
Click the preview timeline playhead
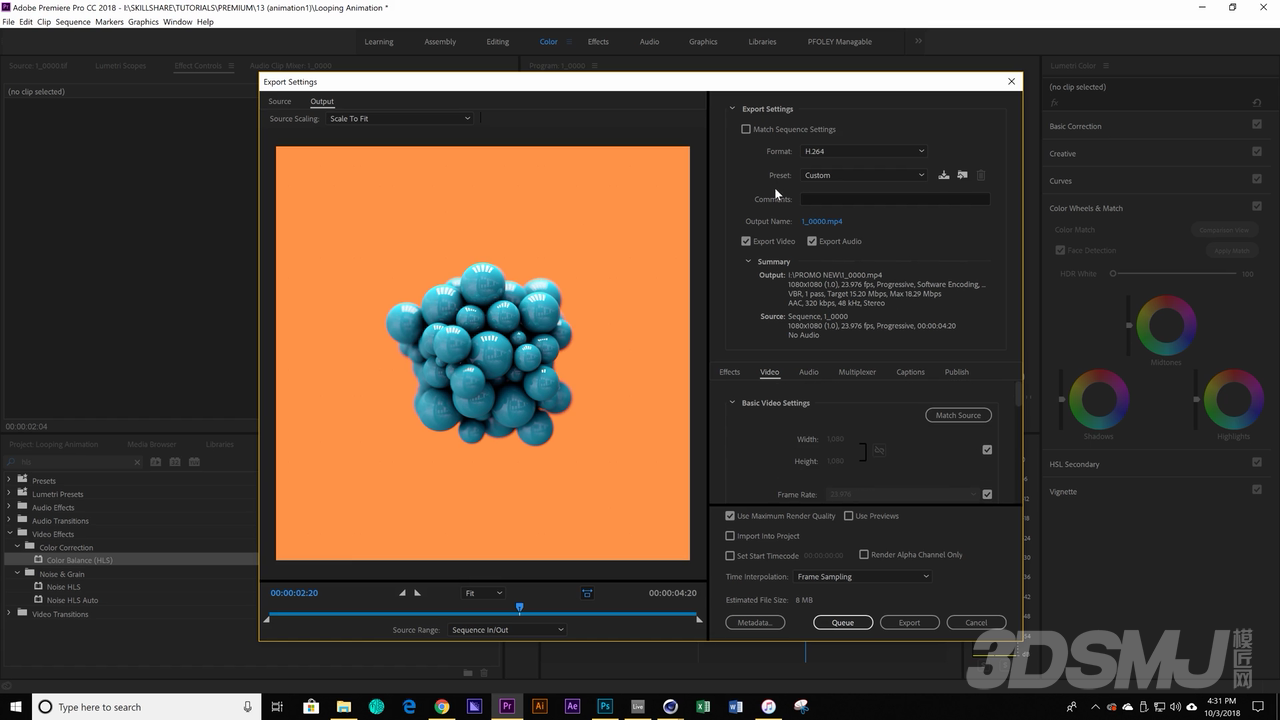(x=519, y=608)
